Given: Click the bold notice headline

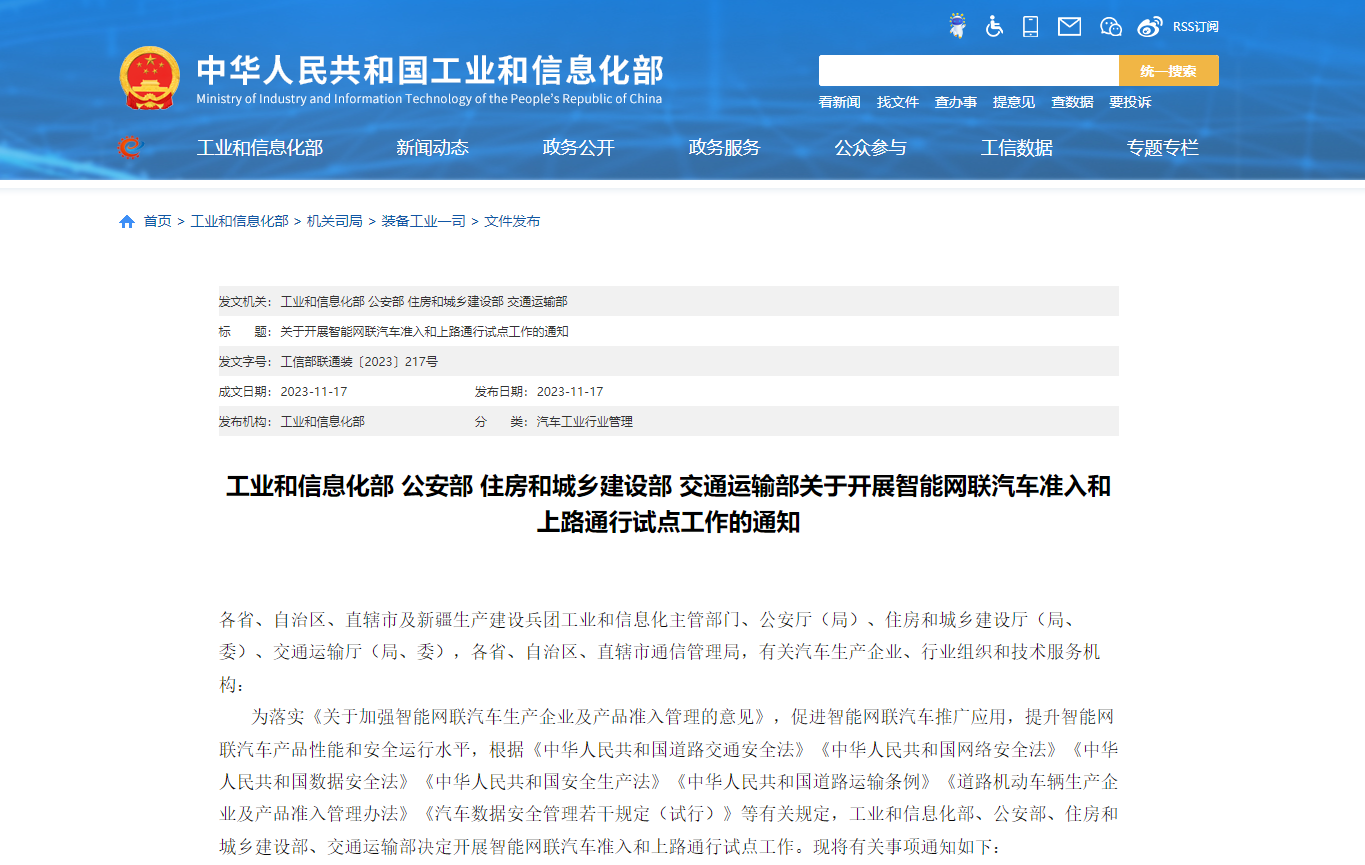Looking at the screenshot, I should click(668, 504).
